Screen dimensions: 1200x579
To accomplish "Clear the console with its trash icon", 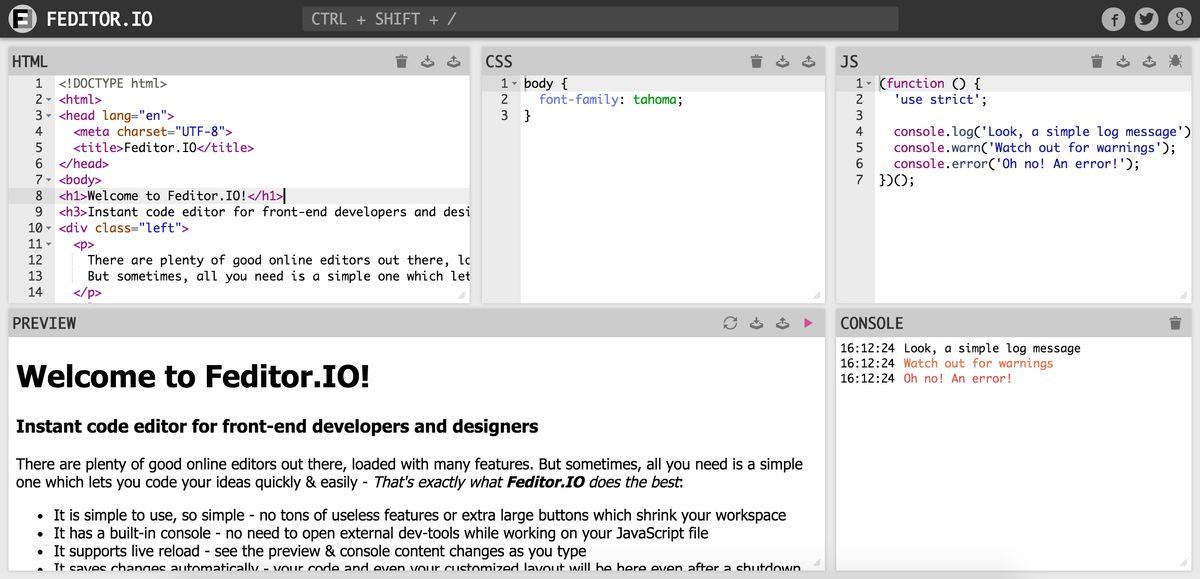I will pos(1175,323).
